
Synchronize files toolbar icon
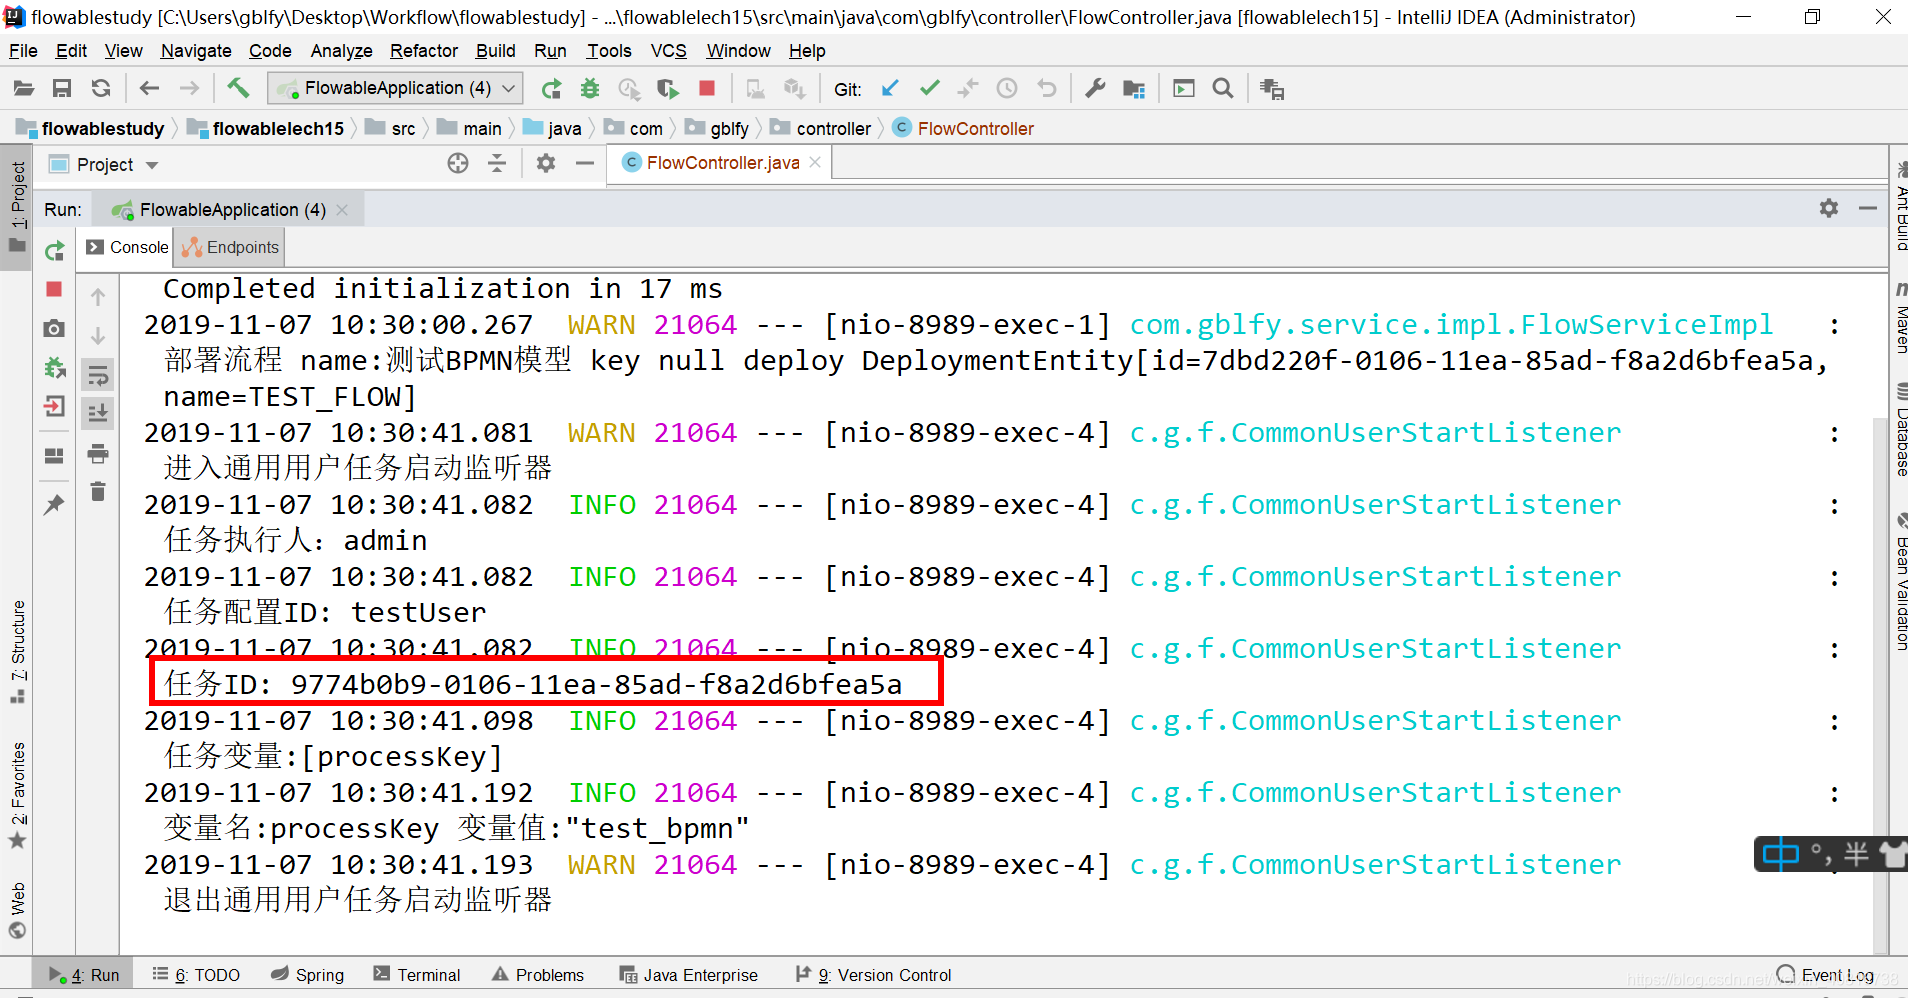point(101,89)
